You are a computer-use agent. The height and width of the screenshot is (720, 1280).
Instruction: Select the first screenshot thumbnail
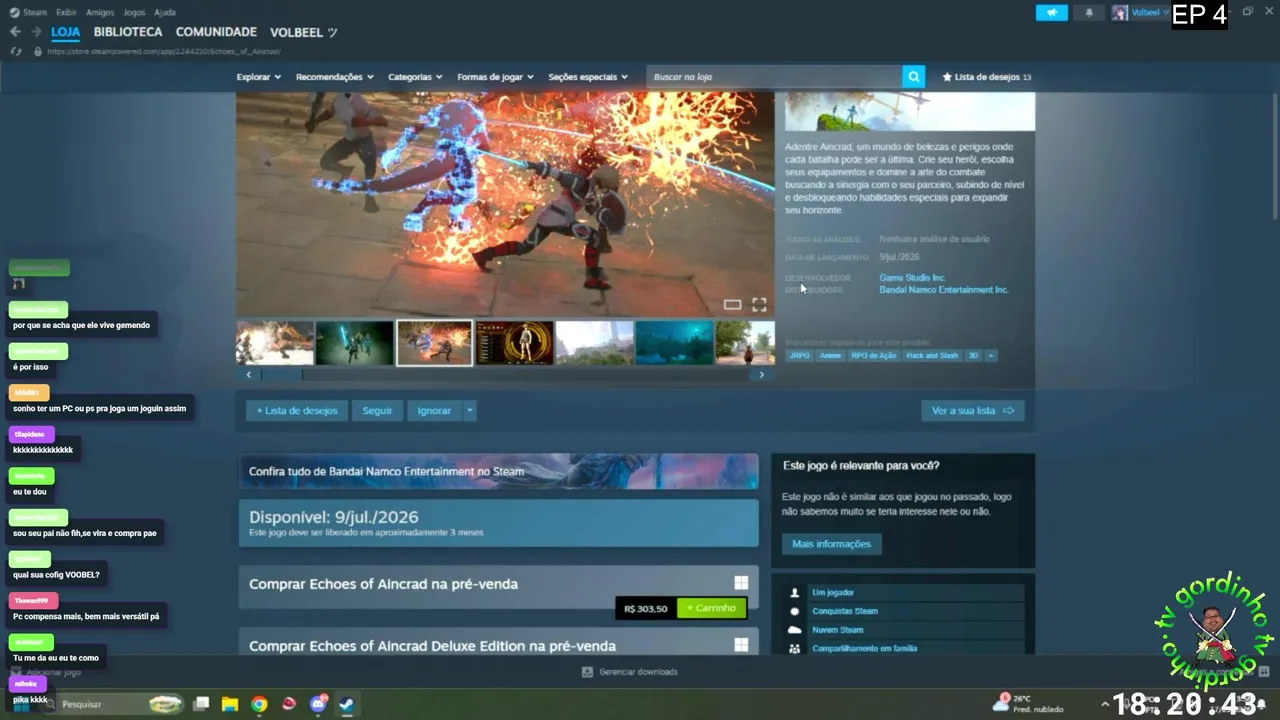pos(275,343)
